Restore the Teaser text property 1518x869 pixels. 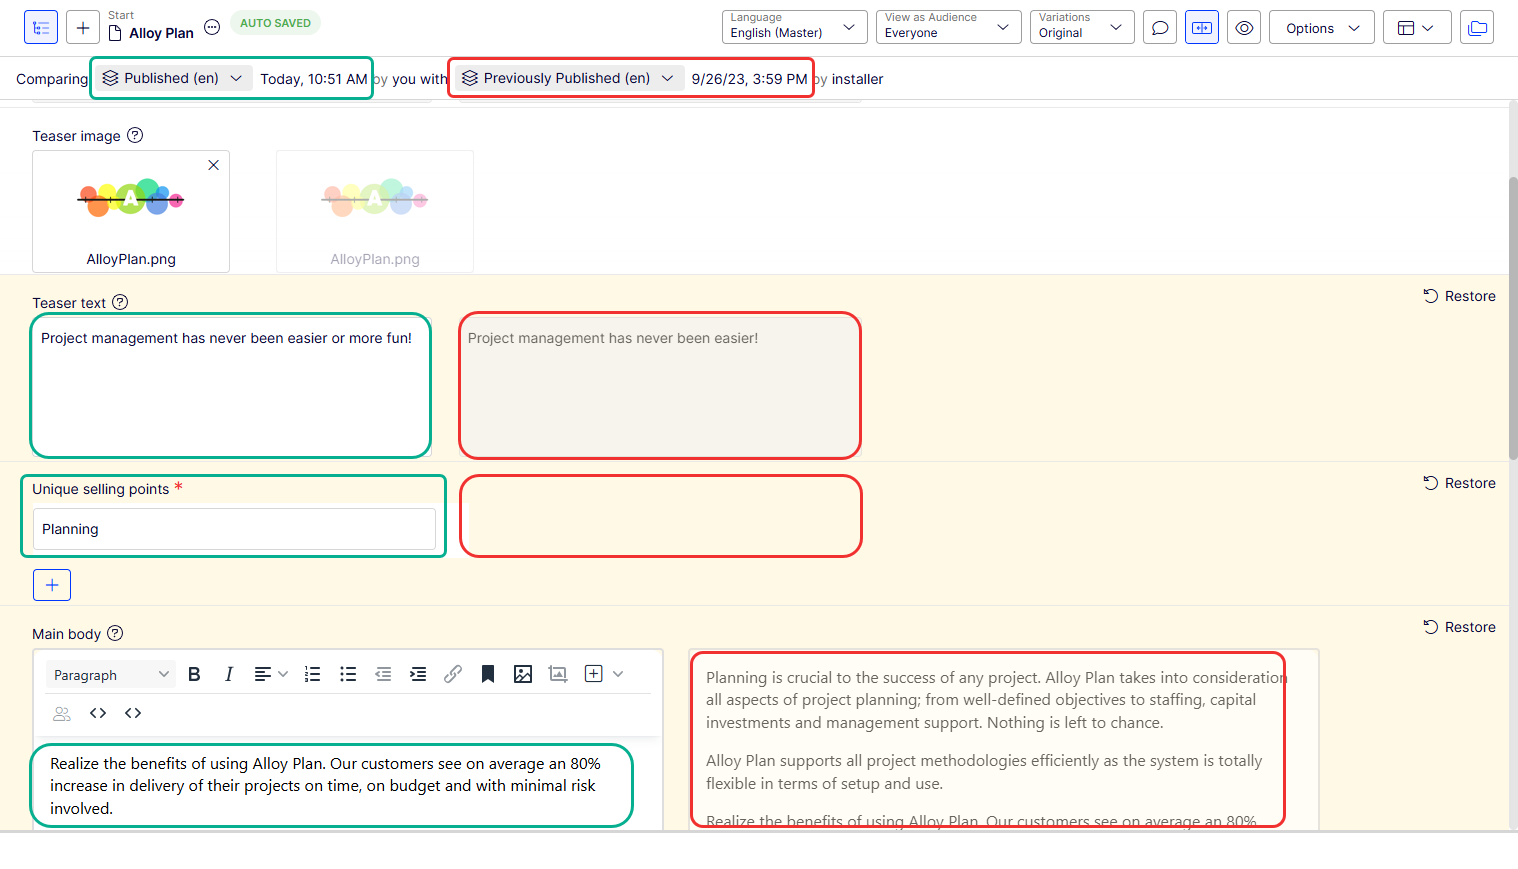pyautogui.click(x=1460, y=296)
